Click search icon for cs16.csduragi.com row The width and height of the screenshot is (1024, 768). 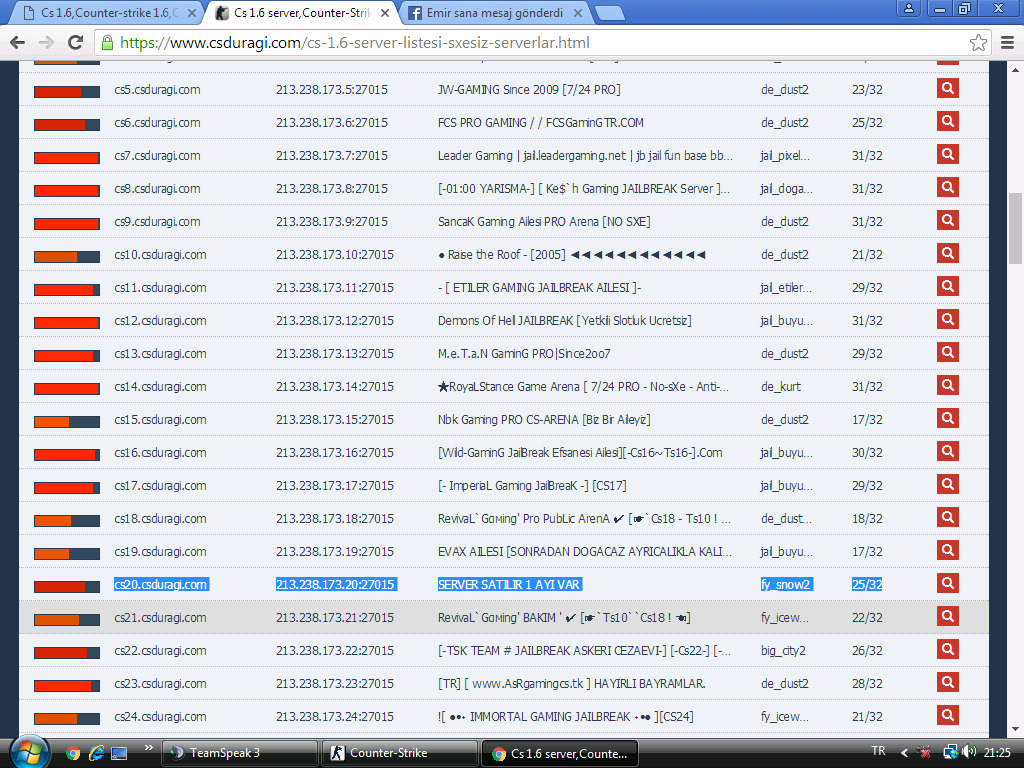[948, 451]
